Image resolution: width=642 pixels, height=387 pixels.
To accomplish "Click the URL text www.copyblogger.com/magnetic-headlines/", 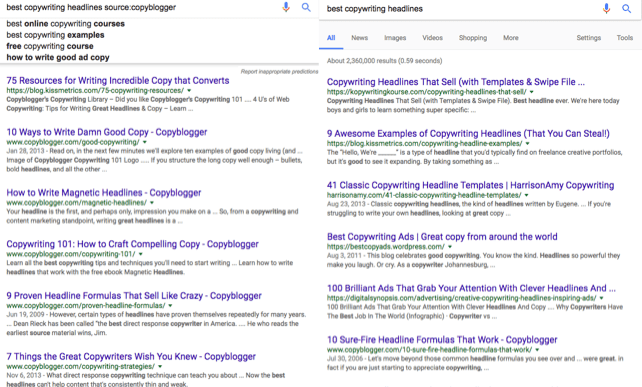I will (x=77, y=203).
